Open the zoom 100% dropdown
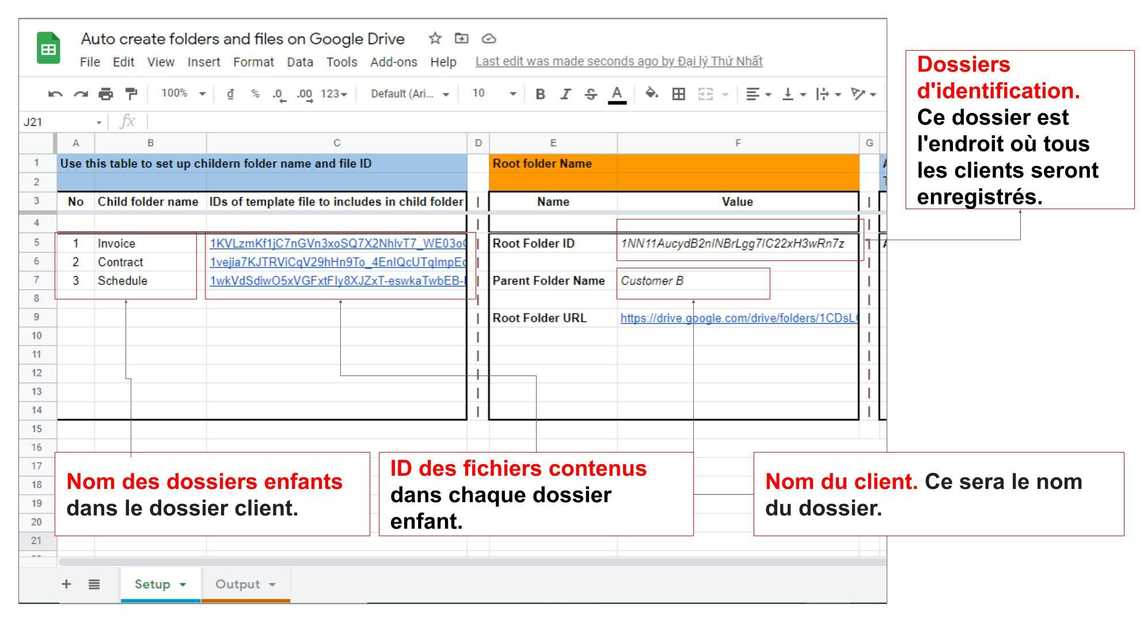Screen dimensions: 1140x622 [x=184, y=94]
